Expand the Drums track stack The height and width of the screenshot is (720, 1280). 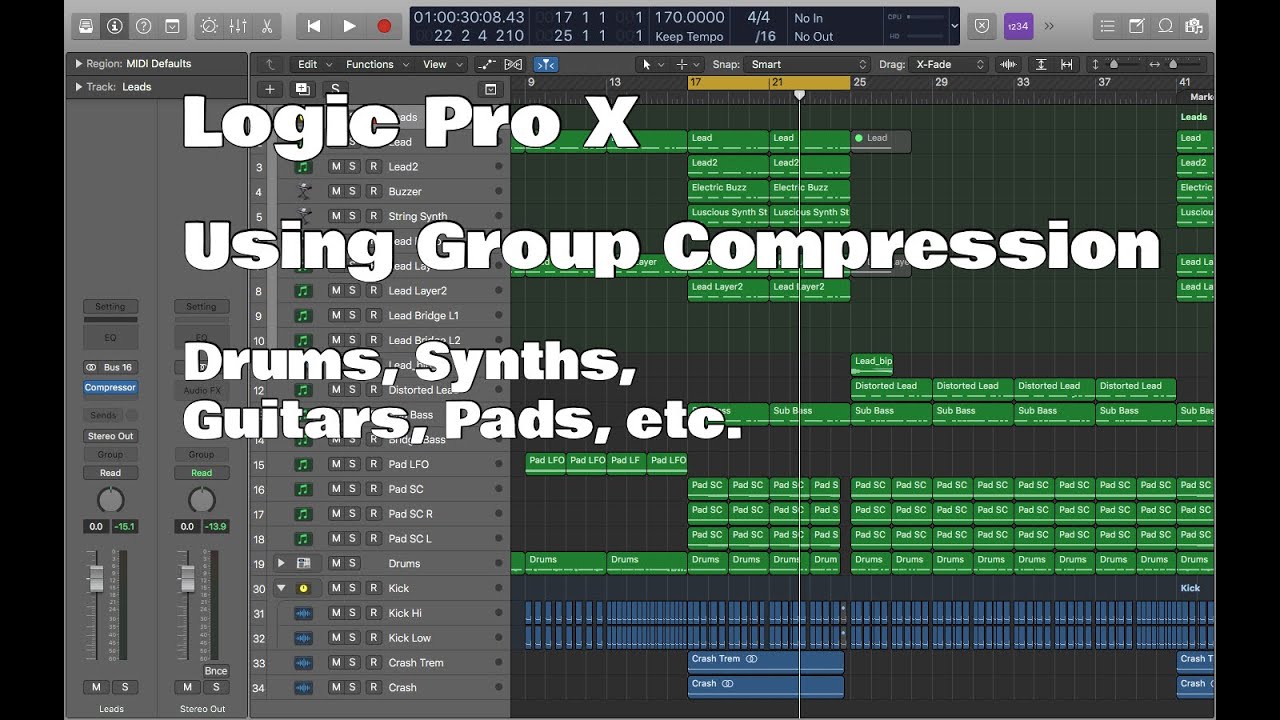coord(281,564)
